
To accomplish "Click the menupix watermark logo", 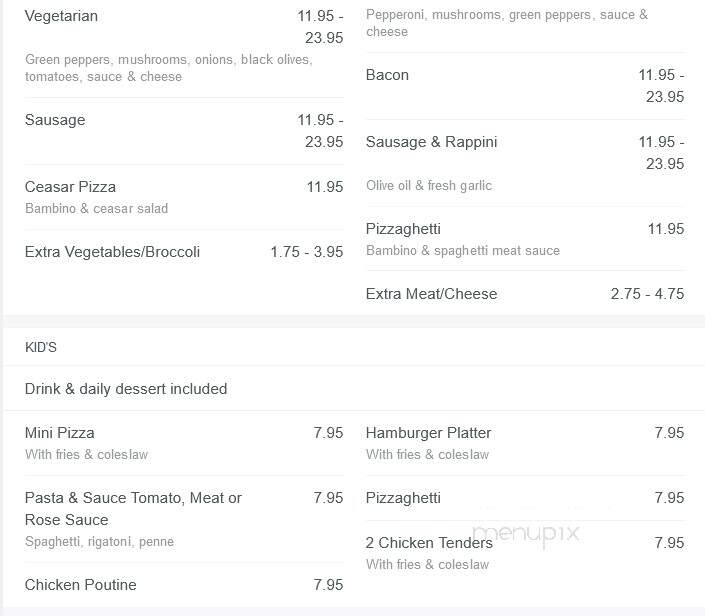I will coord(526,535).
